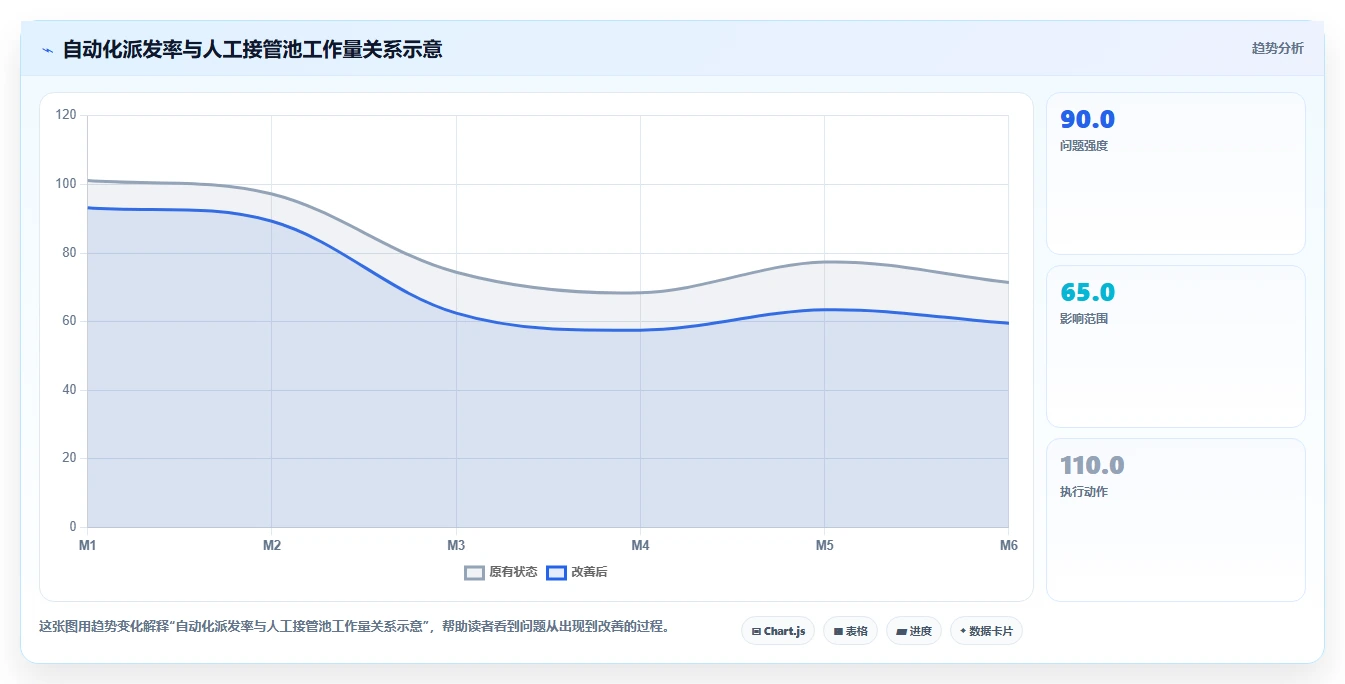Select the 110.0 执行动作 card
1345x684 pixels.
tap(1176, 520)
